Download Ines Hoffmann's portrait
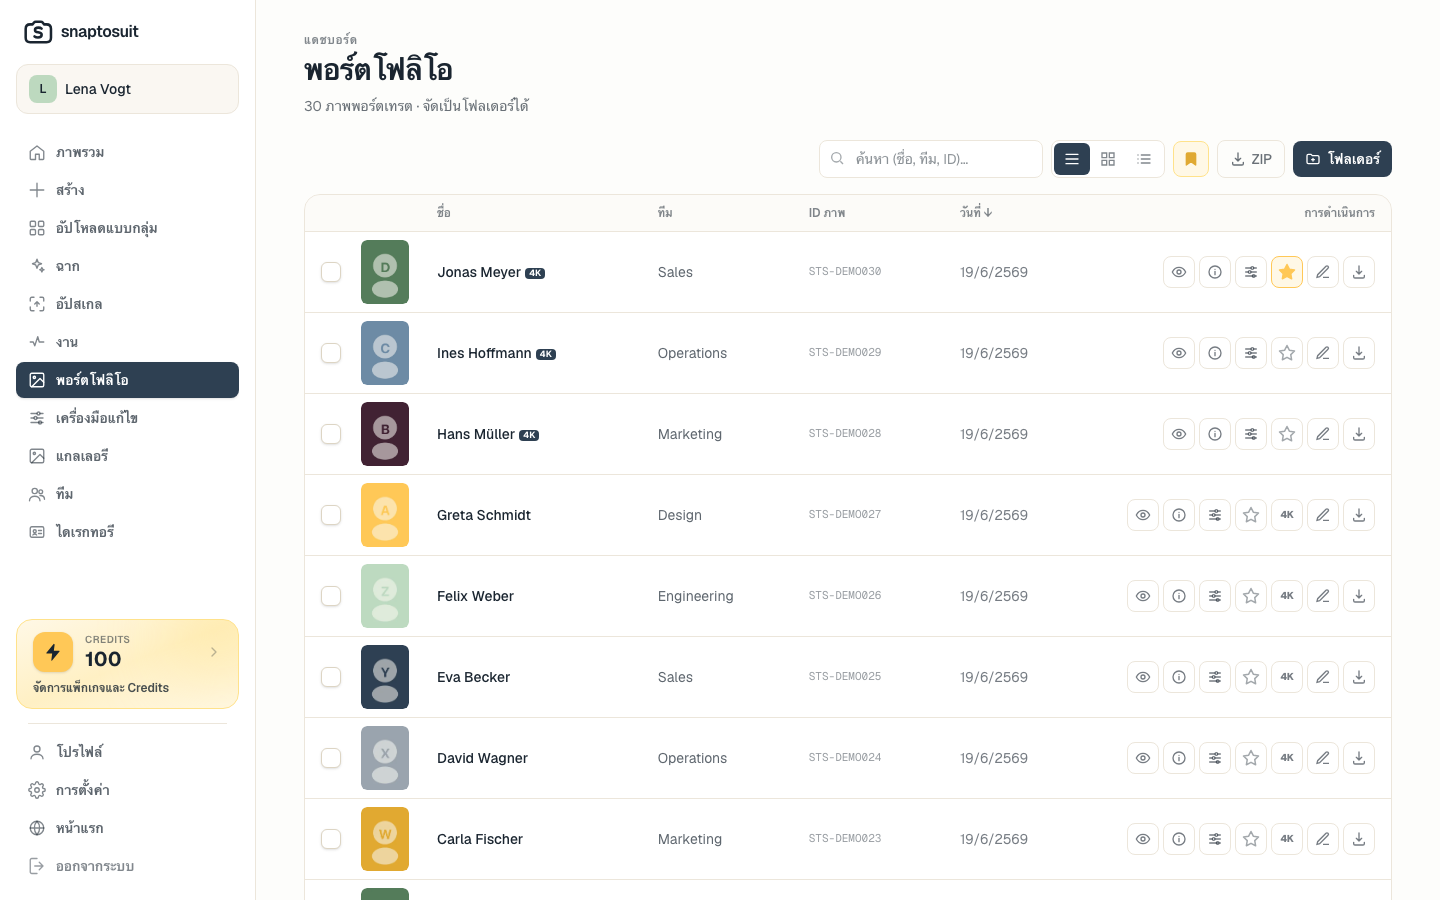 pyautogui.click(x=1359, y=353)
